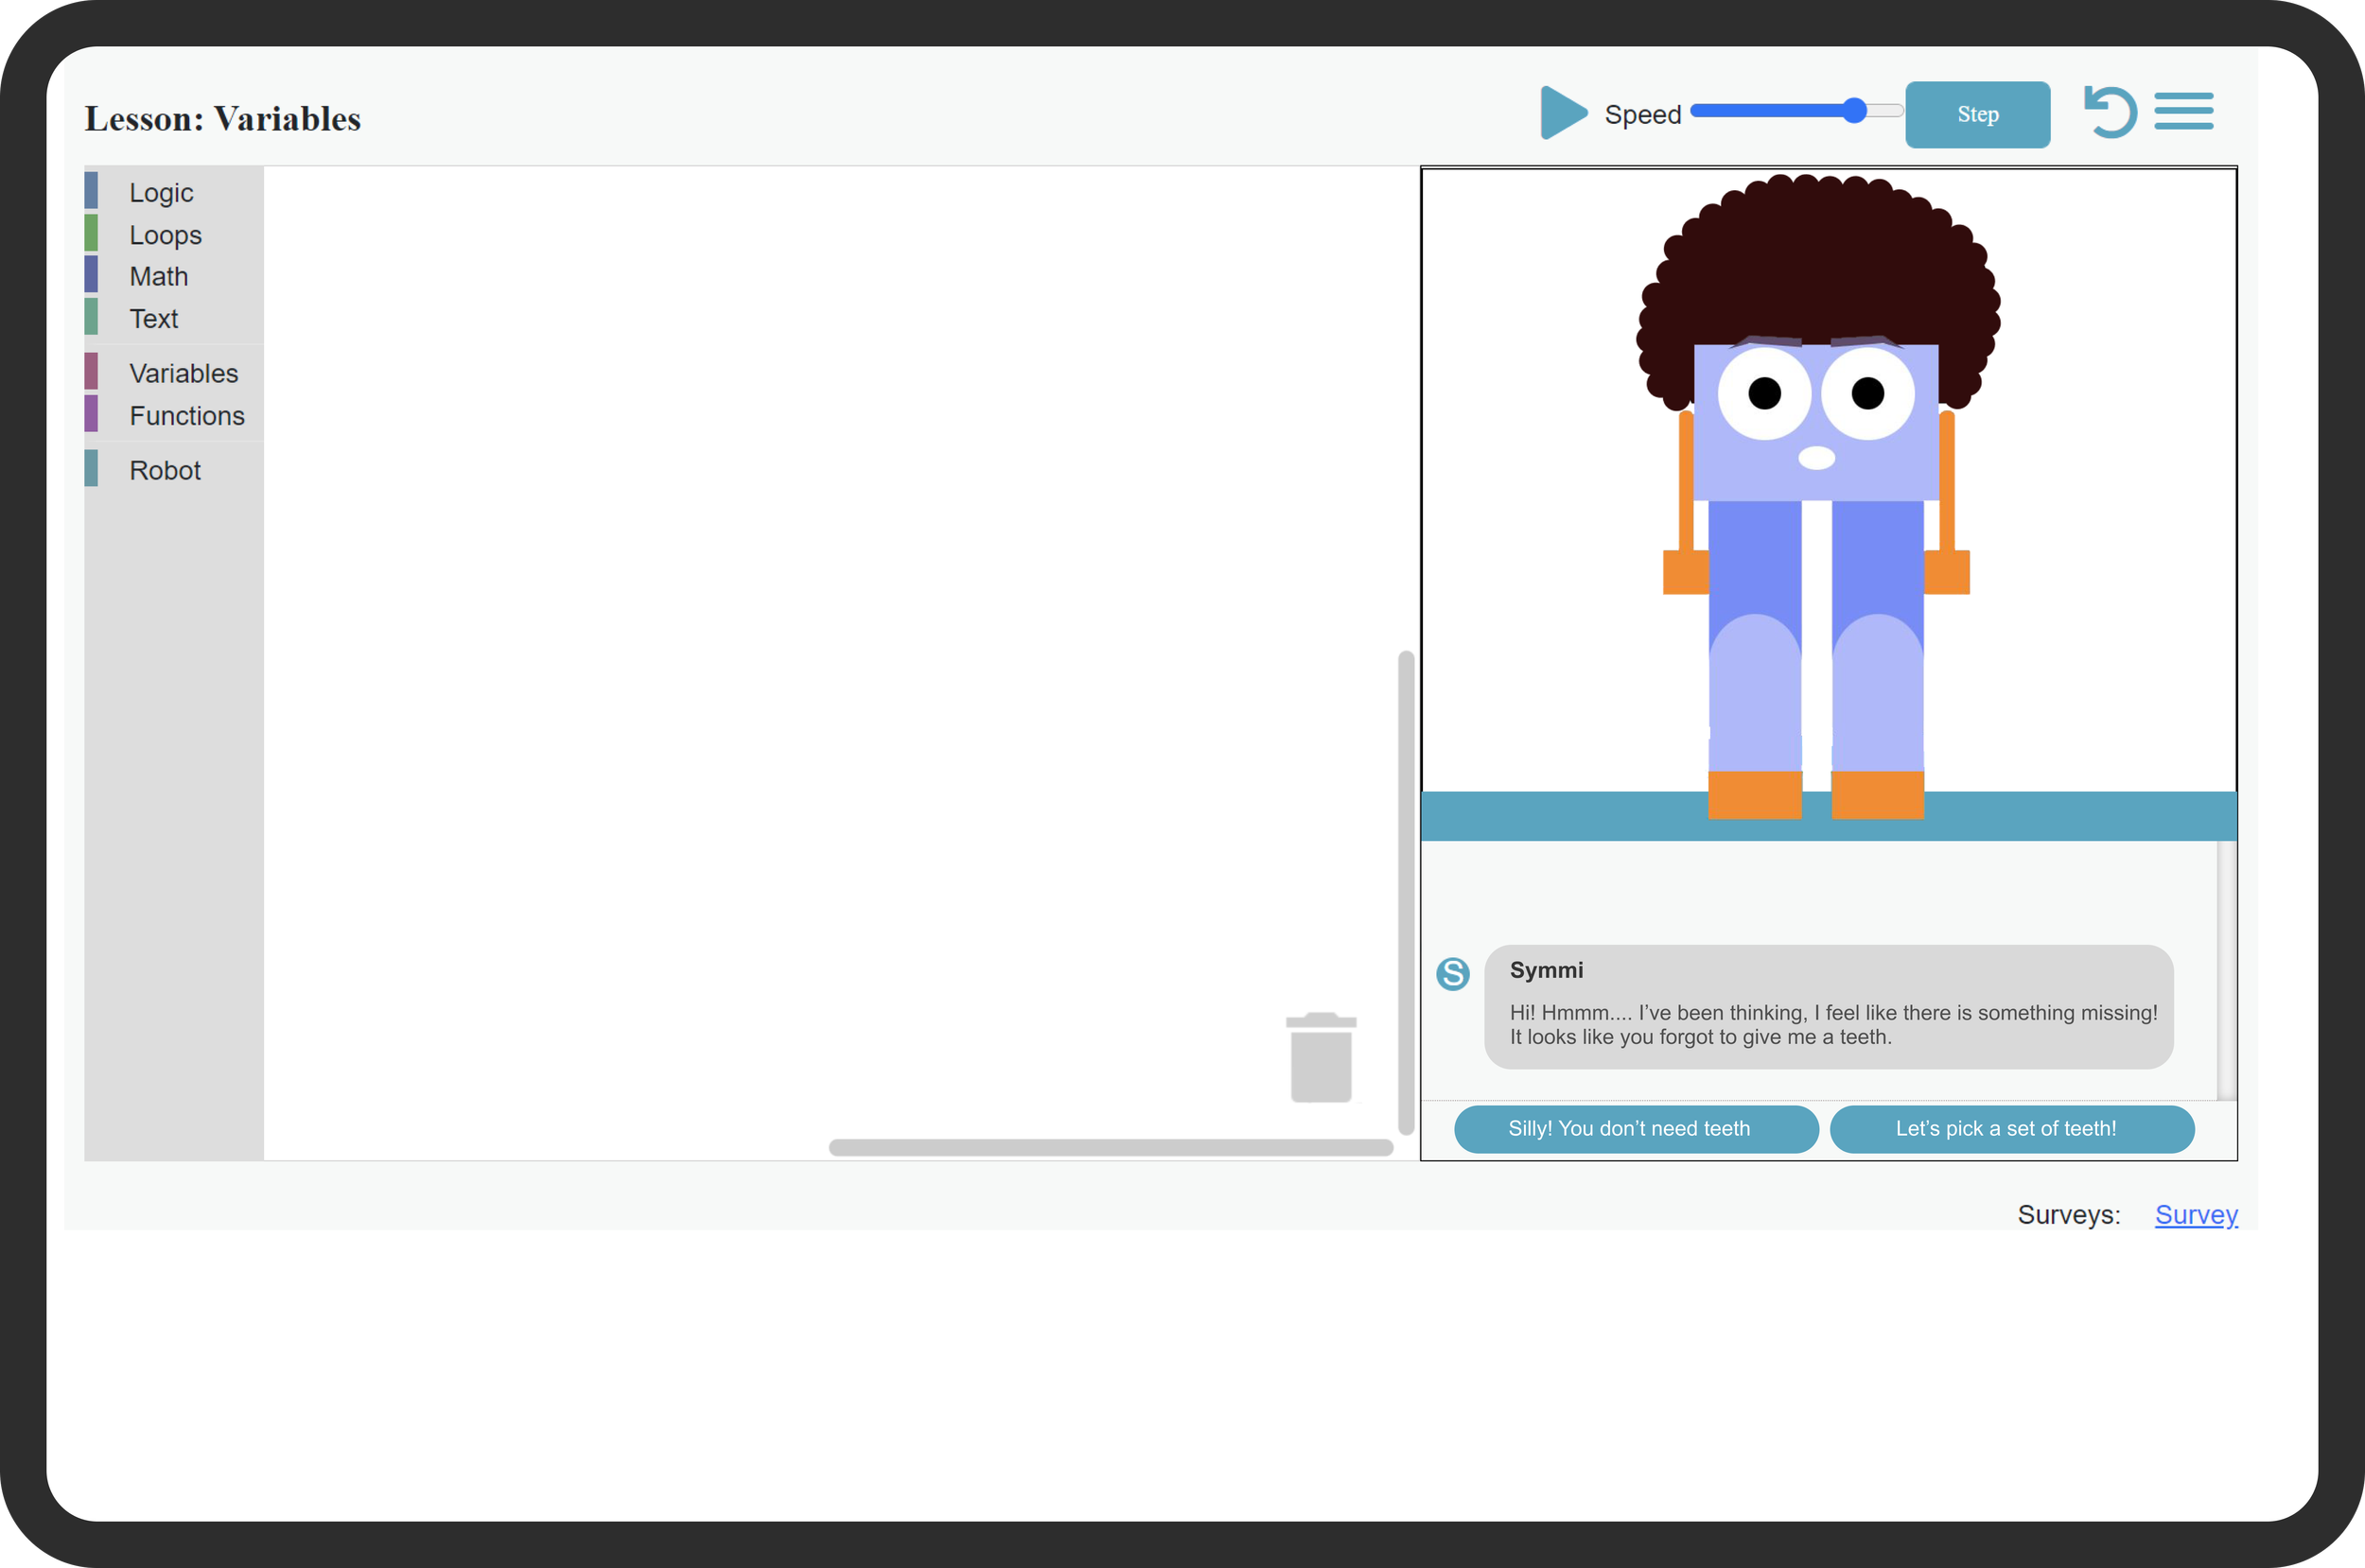2365x1568 pixels.
Task: Select the Functions category
Action: tap(186, 416)
